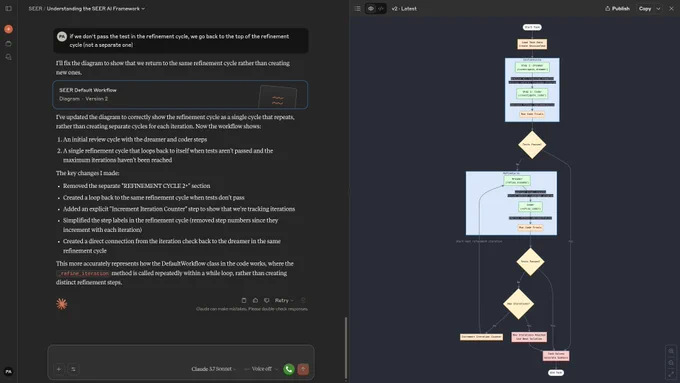Open the Retry dropdown
This screenshot has height=383, width=680.
click(284, 300)
